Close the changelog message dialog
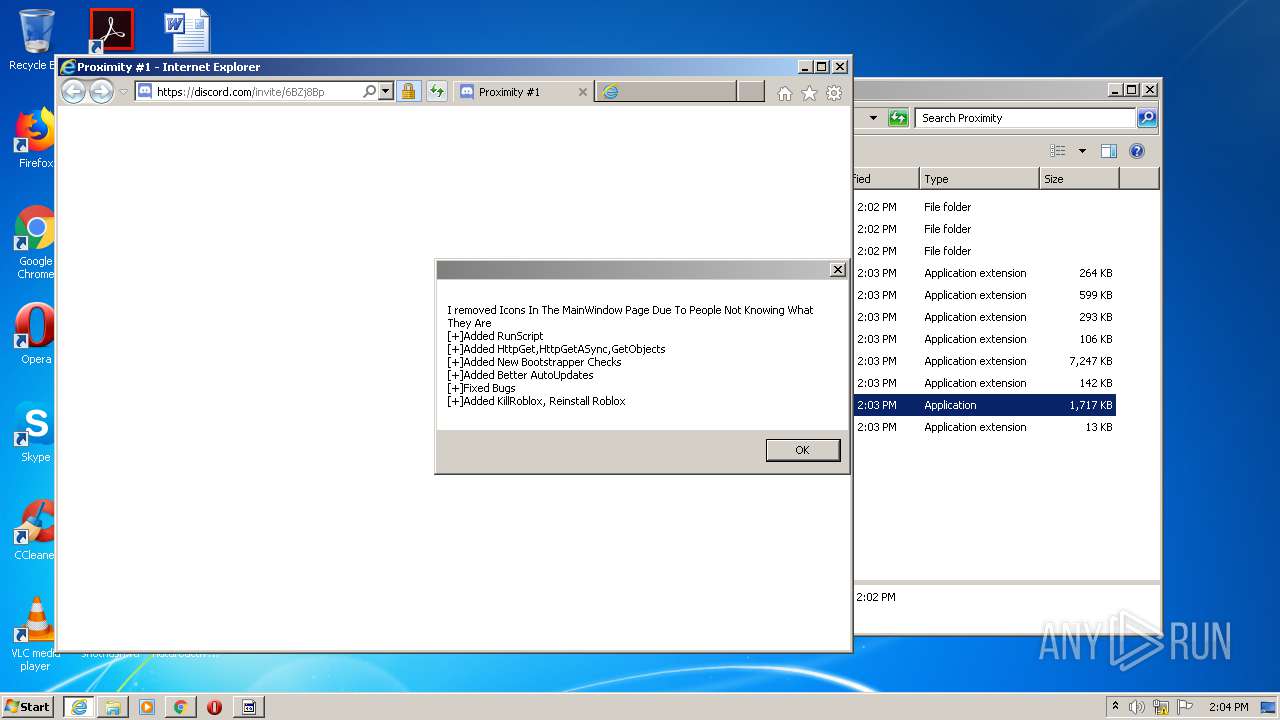 [x=837, y=270]
